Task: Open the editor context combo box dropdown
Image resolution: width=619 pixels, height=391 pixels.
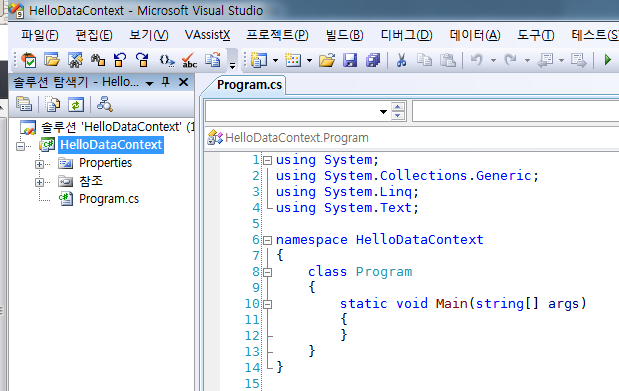Action: coord(383,112)
